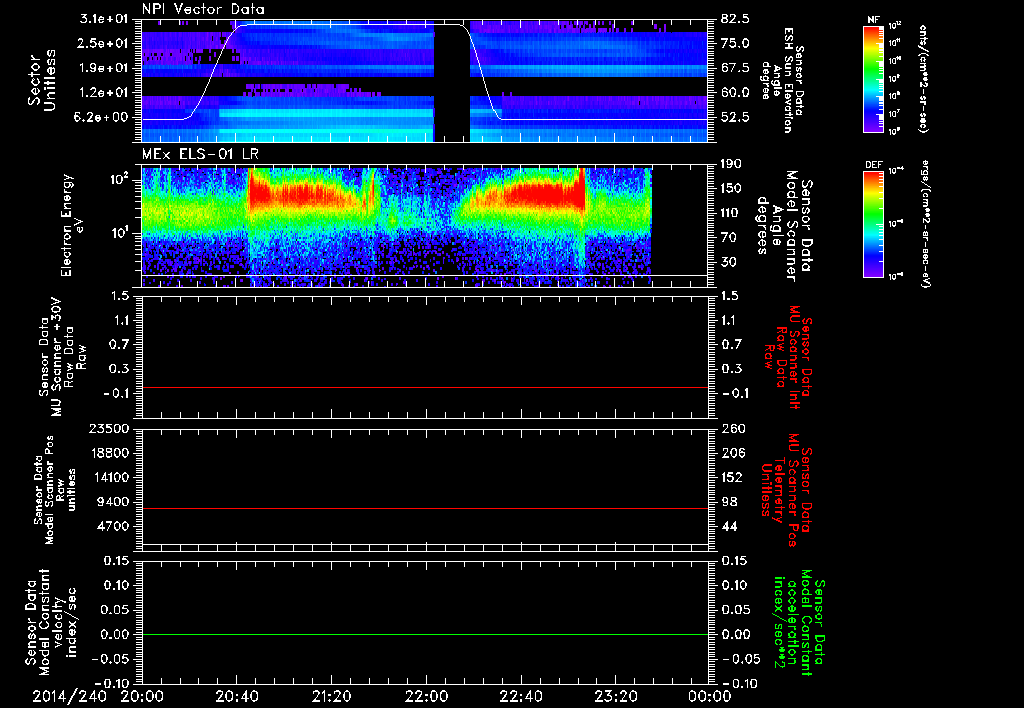The width and height of the screenshot is (1024, 708).
Task: Click the red line in Scanner Pos plot
Action: pos(425,508)
